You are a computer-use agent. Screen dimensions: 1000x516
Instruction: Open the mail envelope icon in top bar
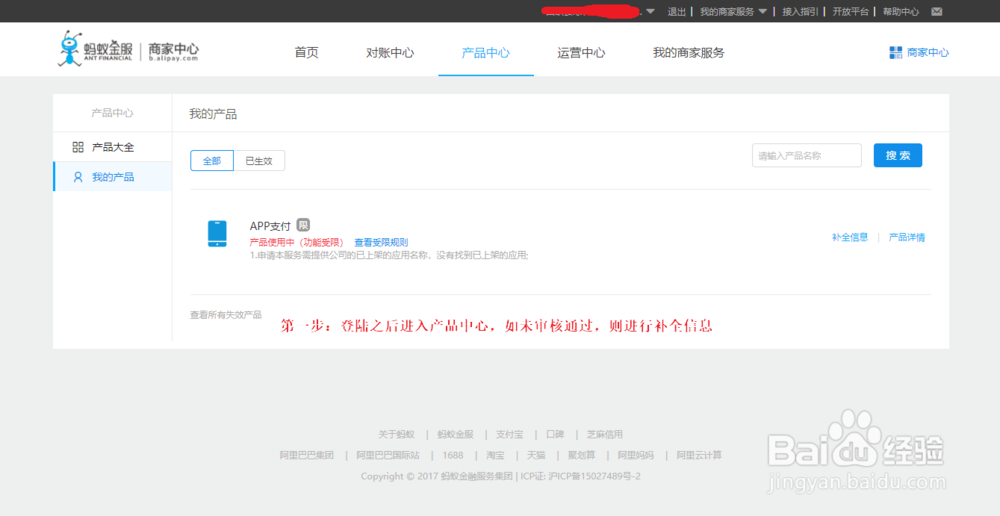[x=936, y=11]
